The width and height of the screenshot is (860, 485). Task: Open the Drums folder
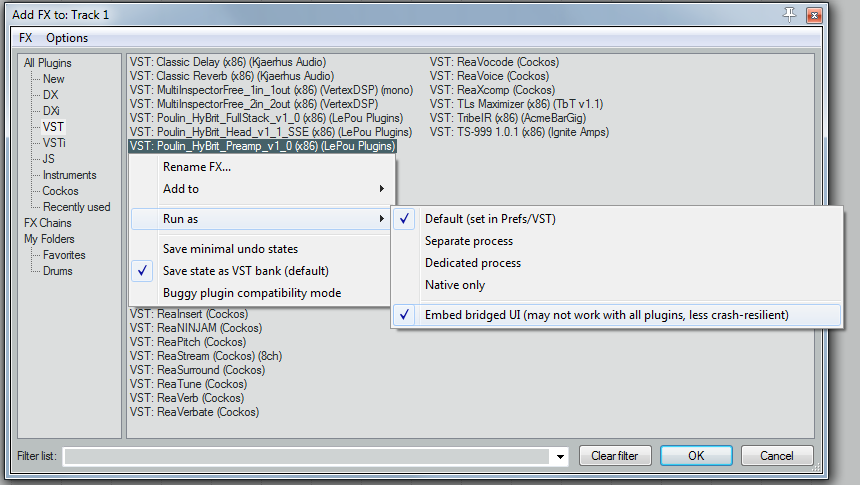click(58, 271)
